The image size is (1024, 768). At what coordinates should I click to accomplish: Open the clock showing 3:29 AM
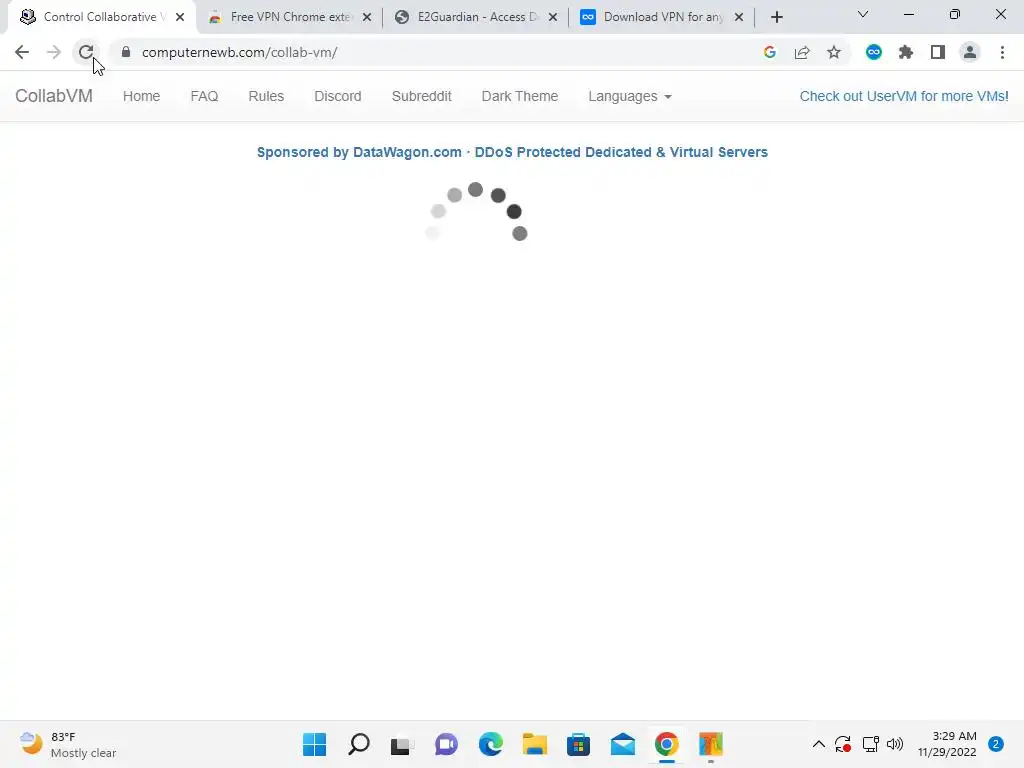(947, 744)
